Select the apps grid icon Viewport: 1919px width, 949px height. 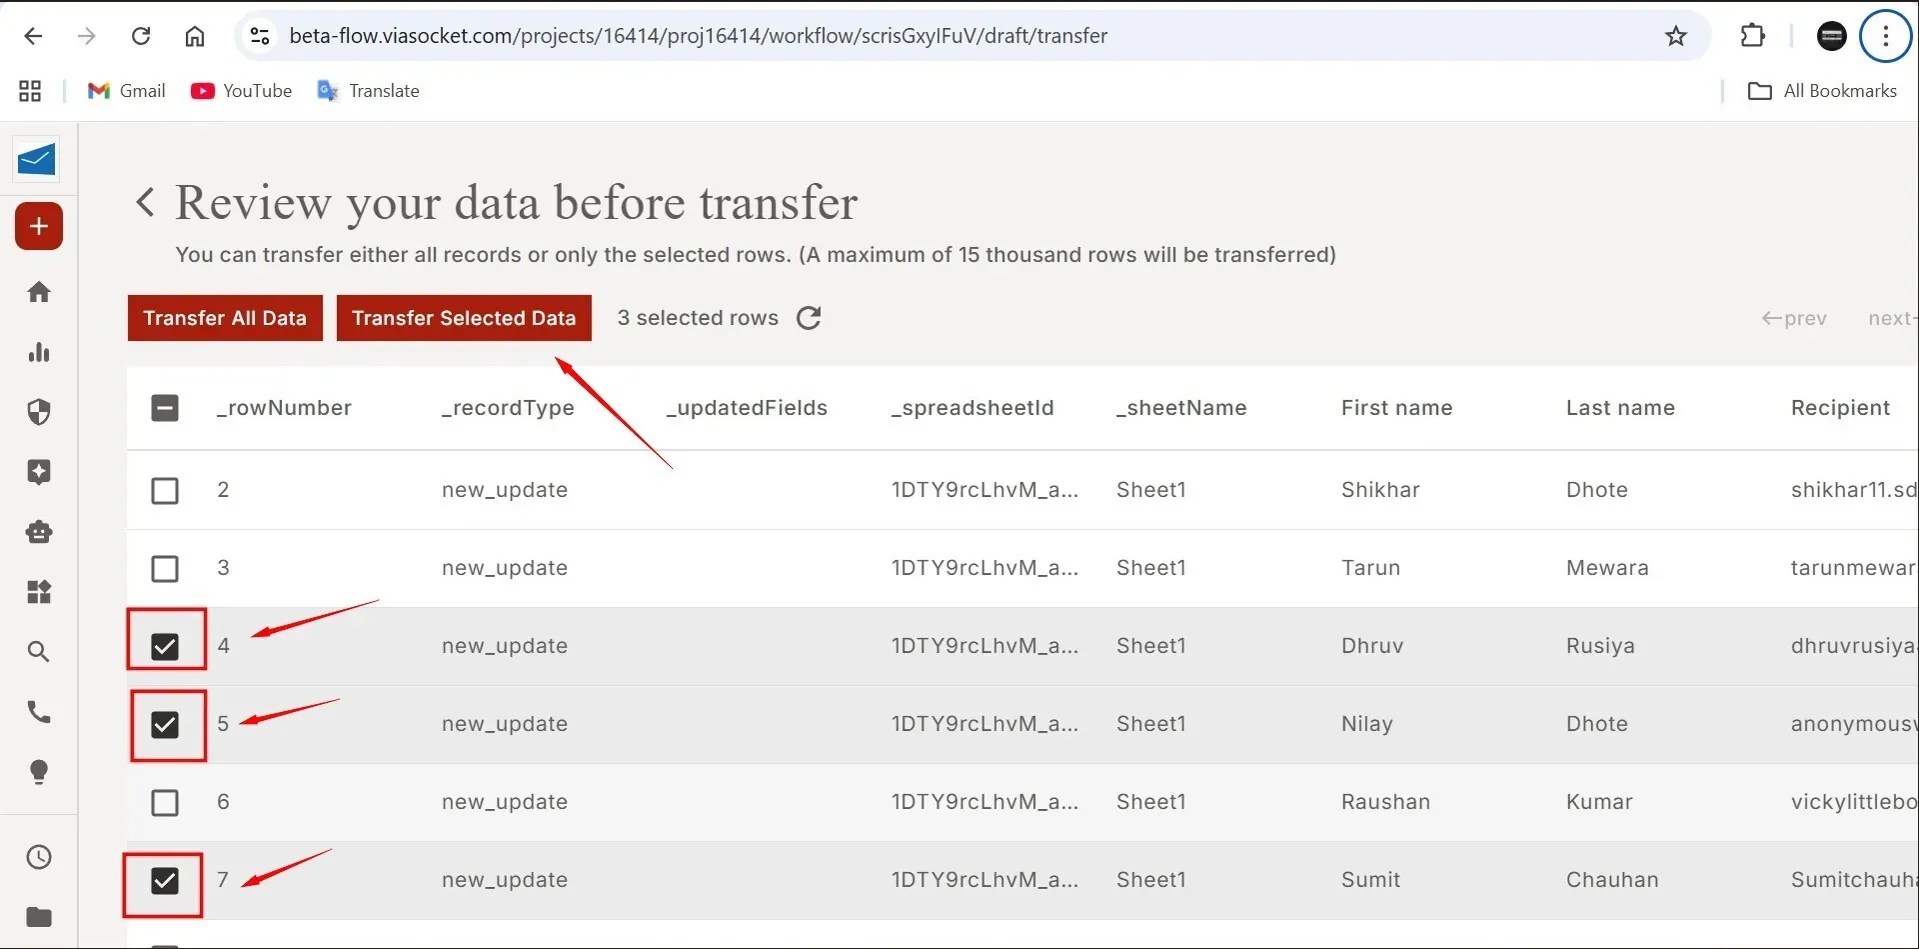38,592
